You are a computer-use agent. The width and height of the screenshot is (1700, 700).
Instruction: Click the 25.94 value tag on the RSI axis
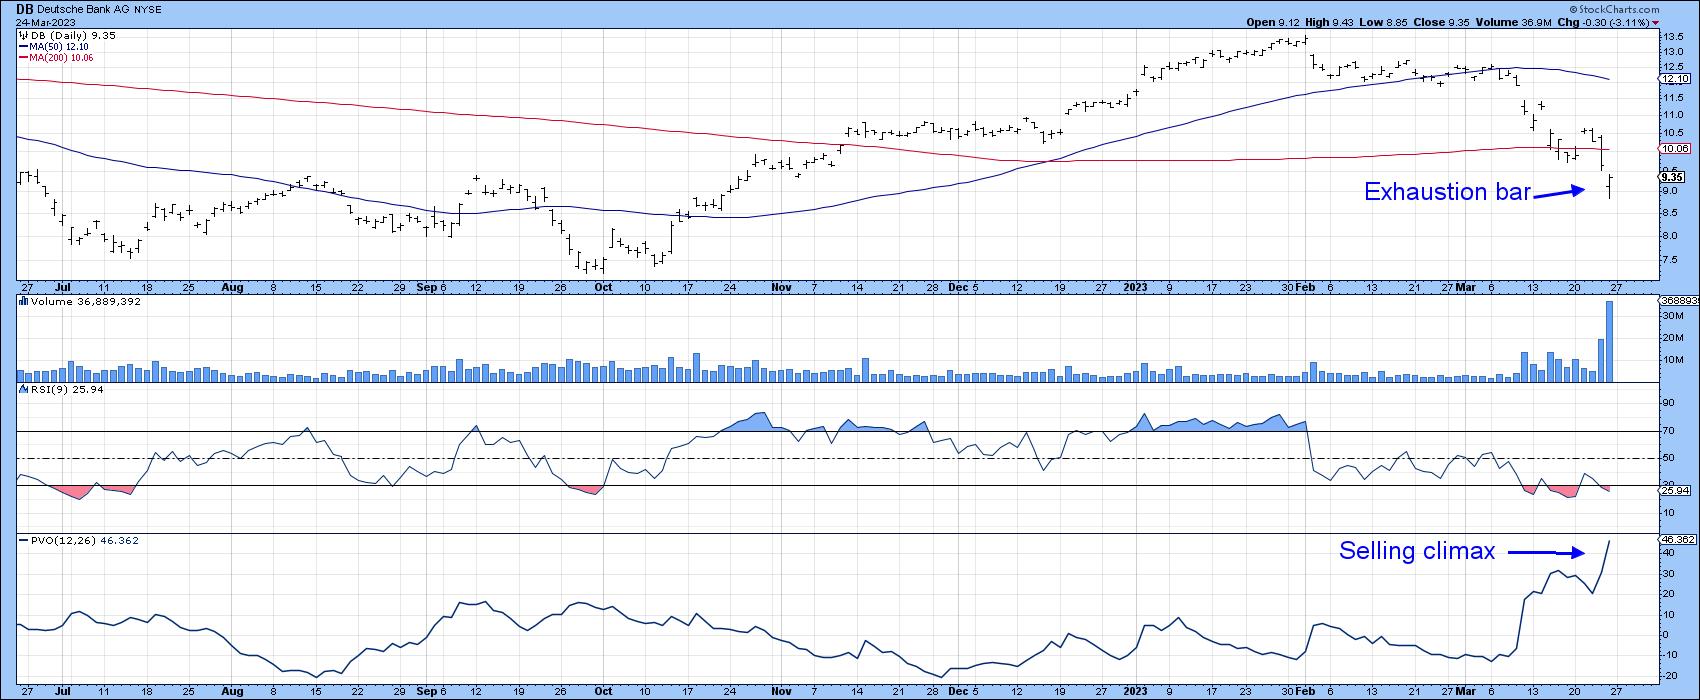(x=1673, y=492)
